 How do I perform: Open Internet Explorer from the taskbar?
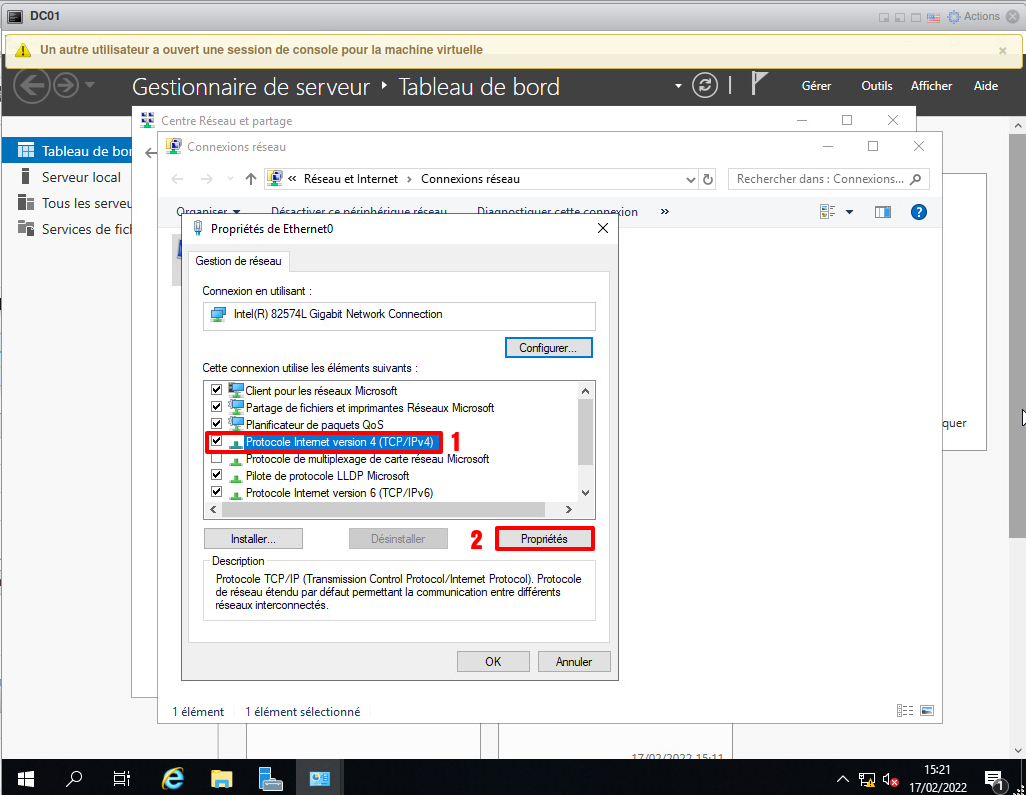click(x=173, y=778)
